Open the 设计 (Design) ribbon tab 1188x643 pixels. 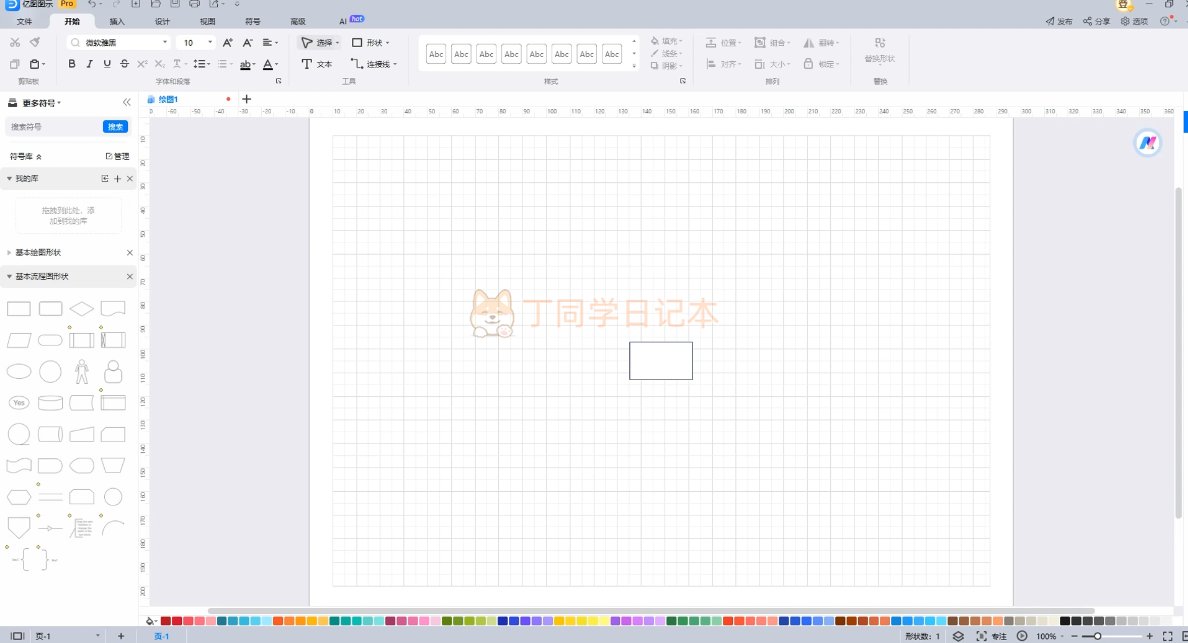162,21
